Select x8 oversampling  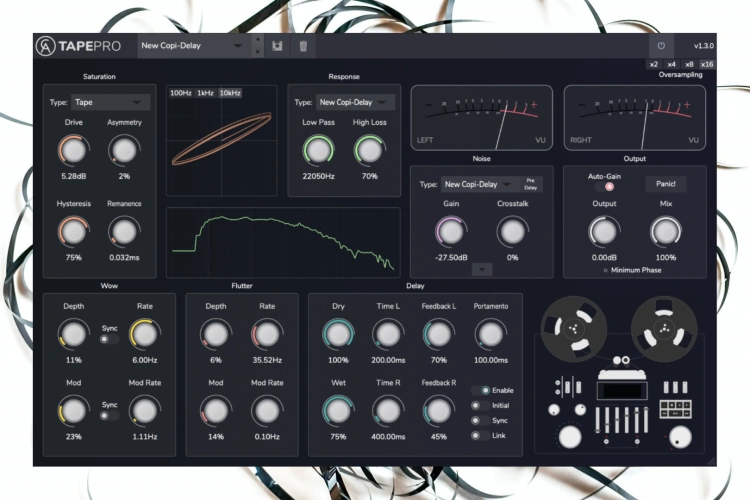[x=689, y=64]
